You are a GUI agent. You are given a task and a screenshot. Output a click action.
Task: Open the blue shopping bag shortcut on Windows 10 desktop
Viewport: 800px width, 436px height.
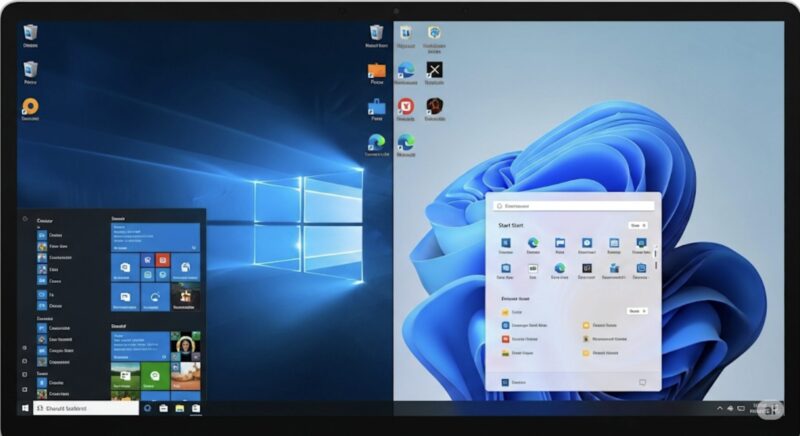pyautogui.click(x=377, y=107)
